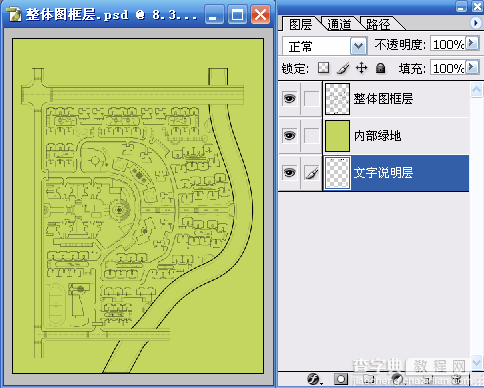Screen dimensions: 484x388
Task: Create an adjustment layer via half-circle icon
Action: [397, 379]
